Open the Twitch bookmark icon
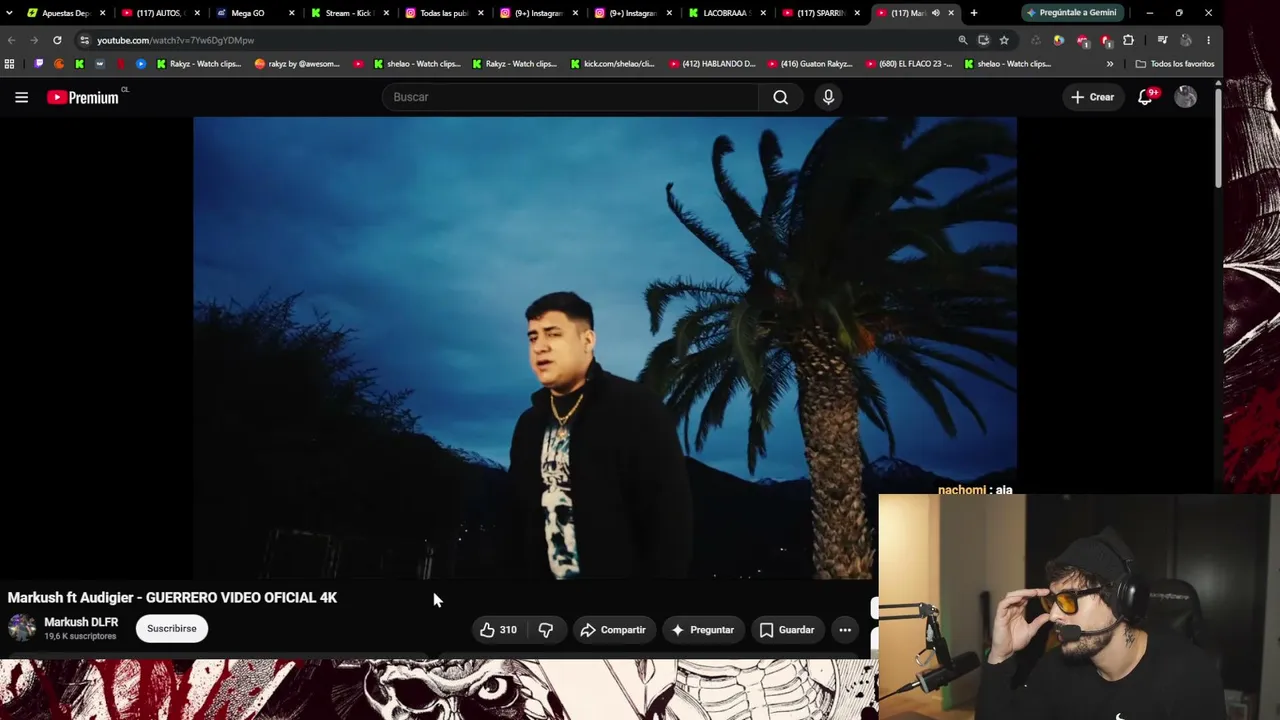 click(39, 64)
